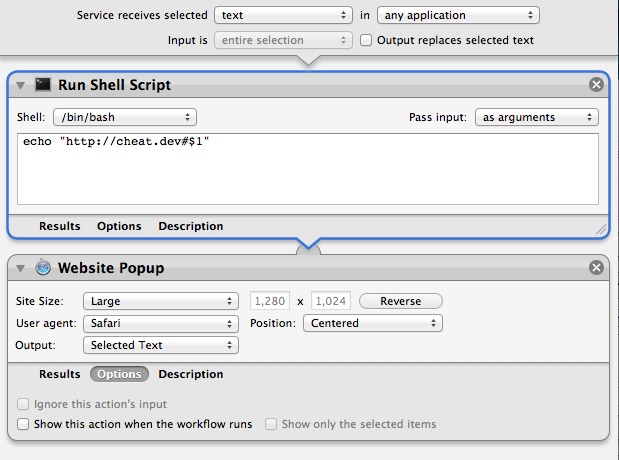This screenshot has width=619, height=460.
Task: Collapse the Website Popup action
Action: 21,268
